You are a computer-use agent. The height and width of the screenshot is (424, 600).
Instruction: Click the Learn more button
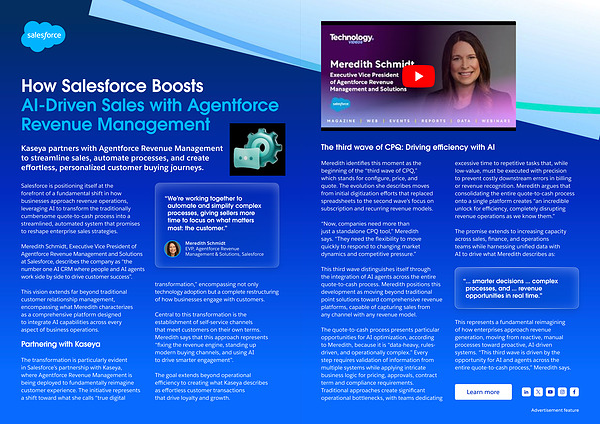click(x=483, y=392)
